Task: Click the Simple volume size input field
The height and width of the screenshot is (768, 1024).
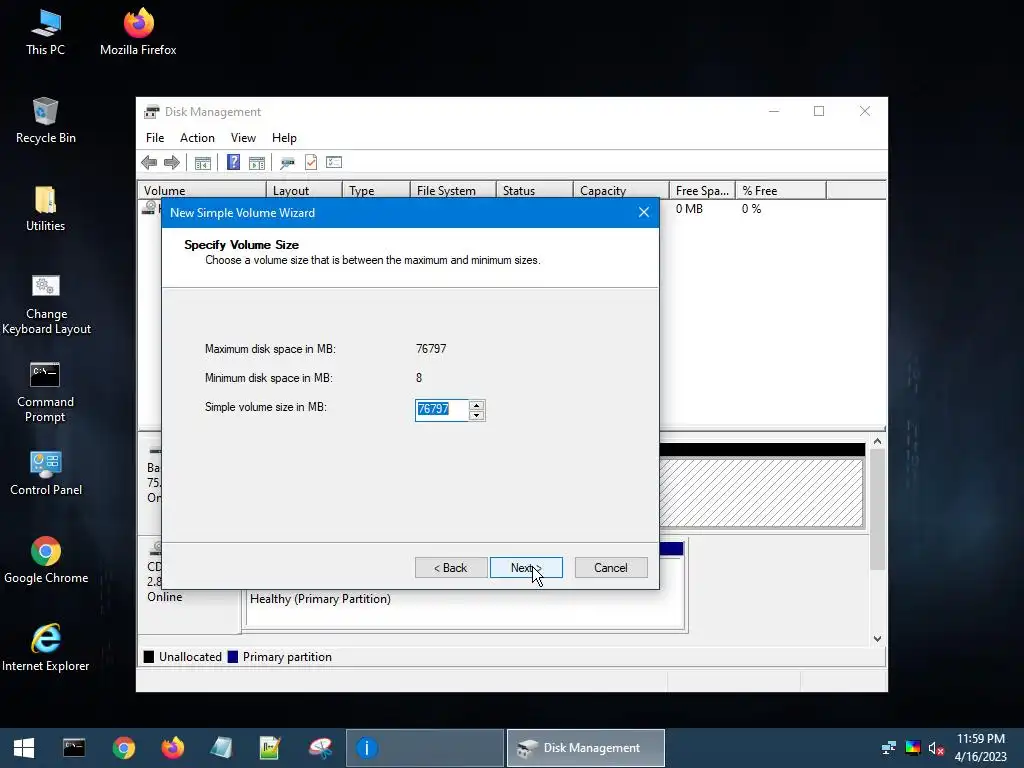Action: coord(441,409)
